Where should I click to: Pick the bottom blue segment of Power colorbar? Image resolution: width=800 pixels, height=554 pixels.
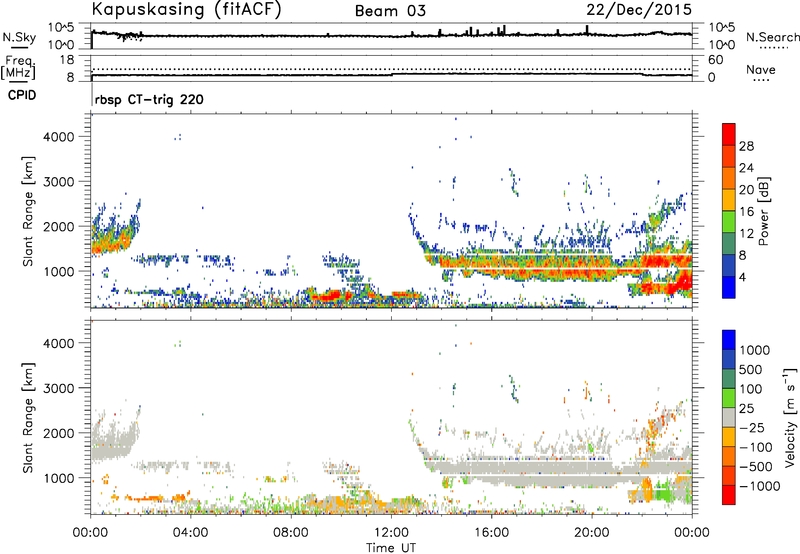click(729, 287)
